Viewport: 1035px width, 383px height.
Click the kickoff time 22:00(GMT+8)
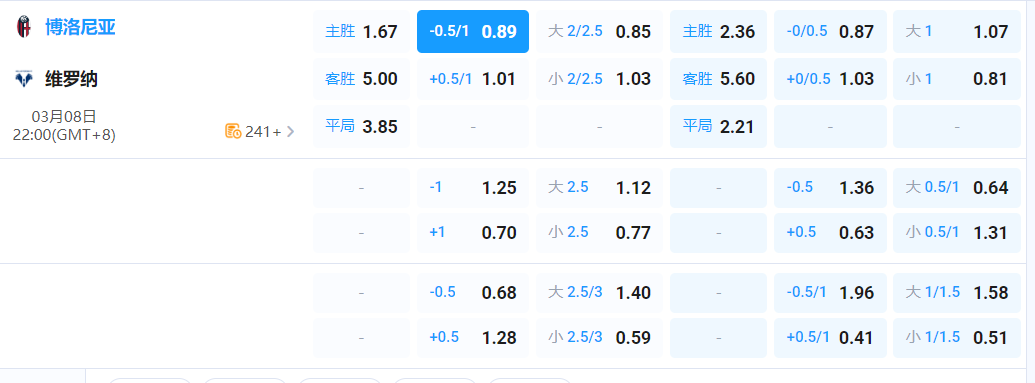(64, 135)
